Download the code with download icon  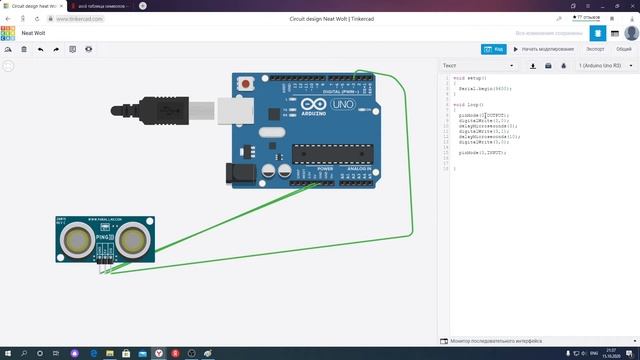tap(533, 66)
